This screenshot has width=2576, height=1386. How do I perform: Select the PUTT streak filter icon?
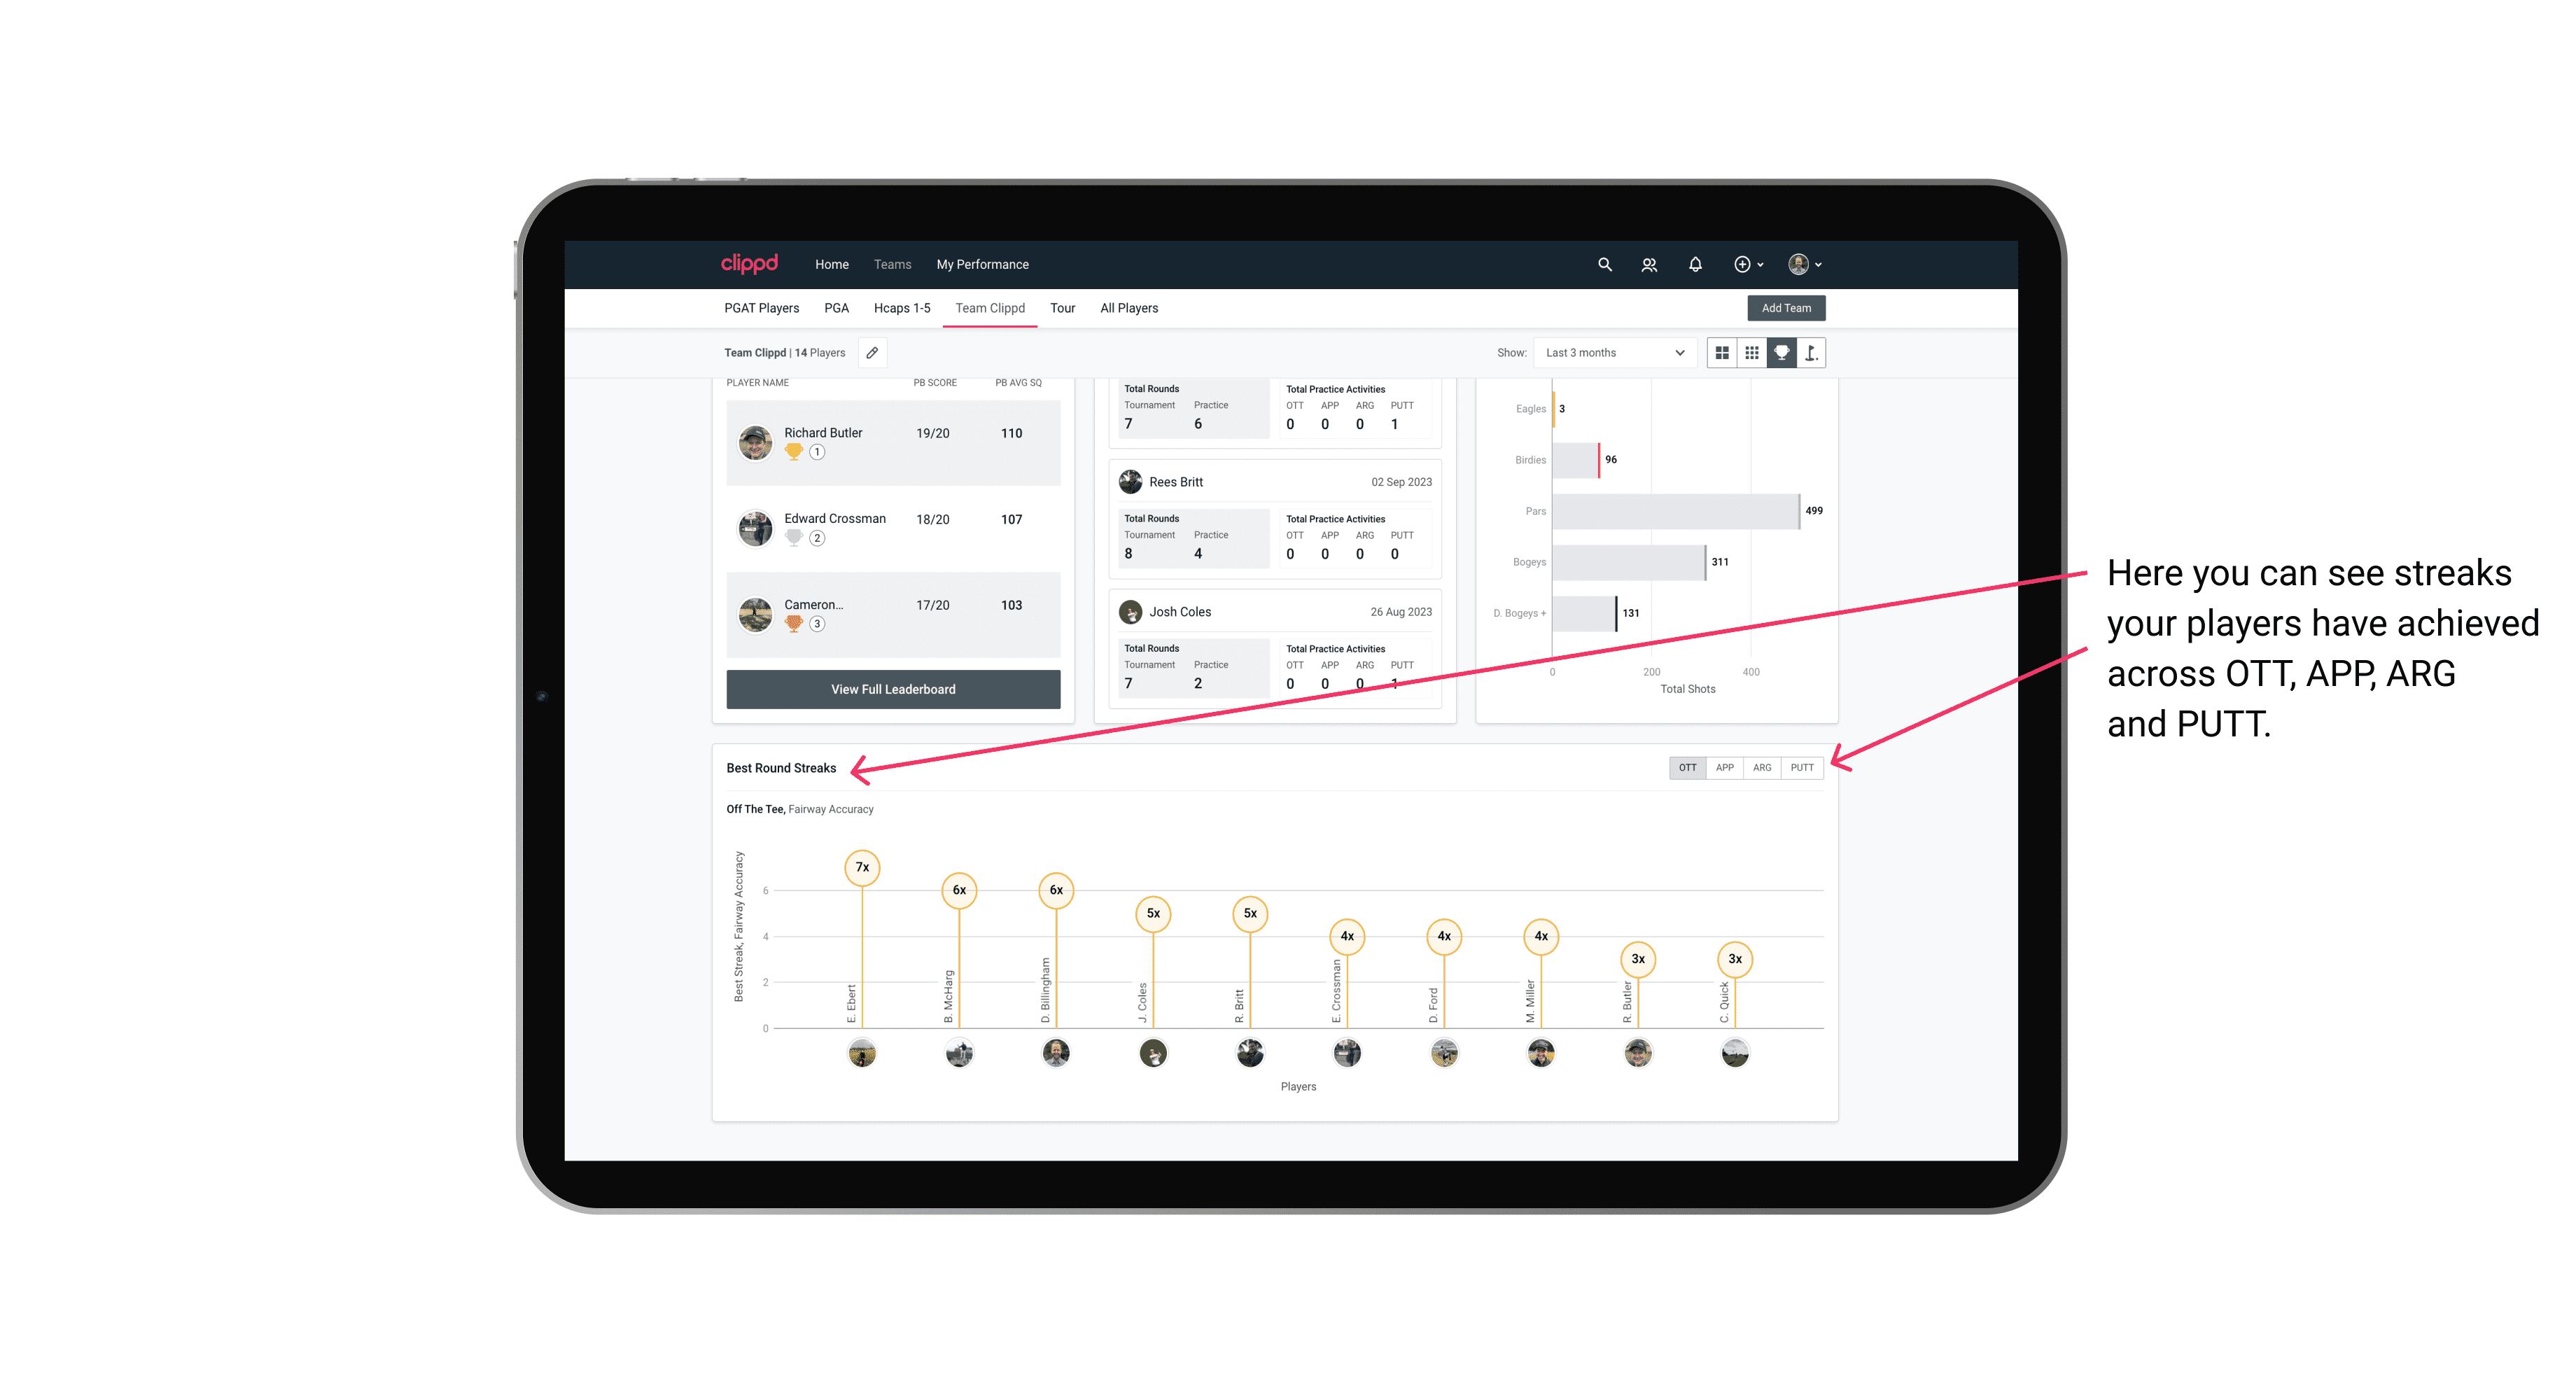coord(1802,766)
